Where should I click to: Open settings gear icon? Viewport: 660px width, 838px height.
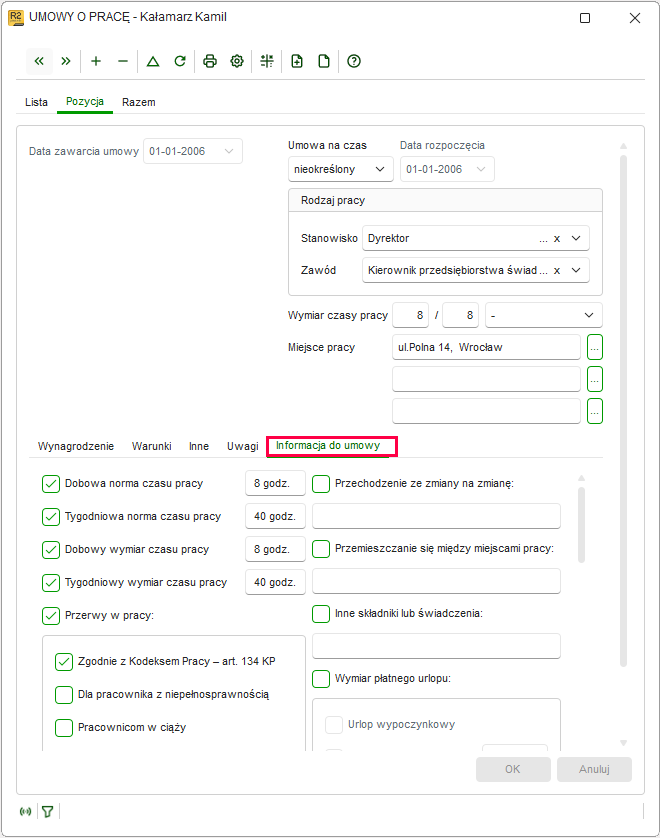(237, 61)
